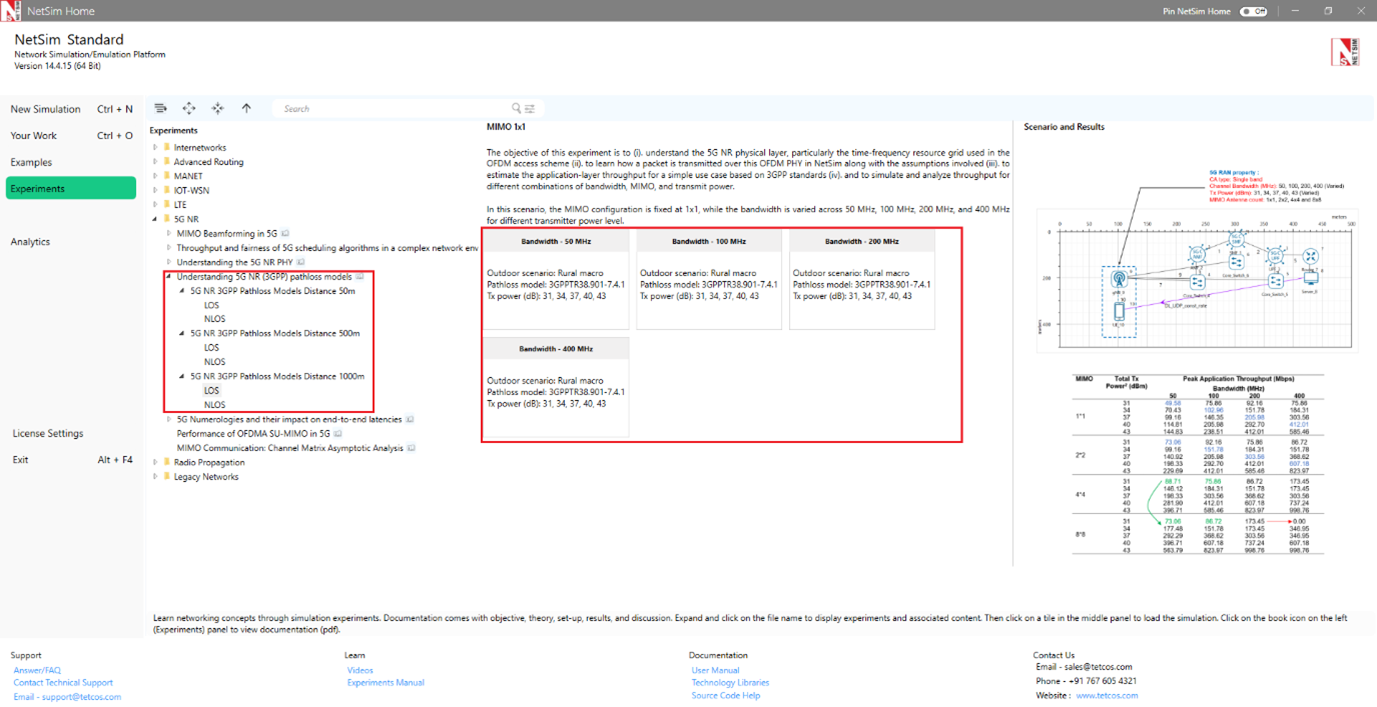Click the up arrow toolbar icon

[x=246, y=108]
